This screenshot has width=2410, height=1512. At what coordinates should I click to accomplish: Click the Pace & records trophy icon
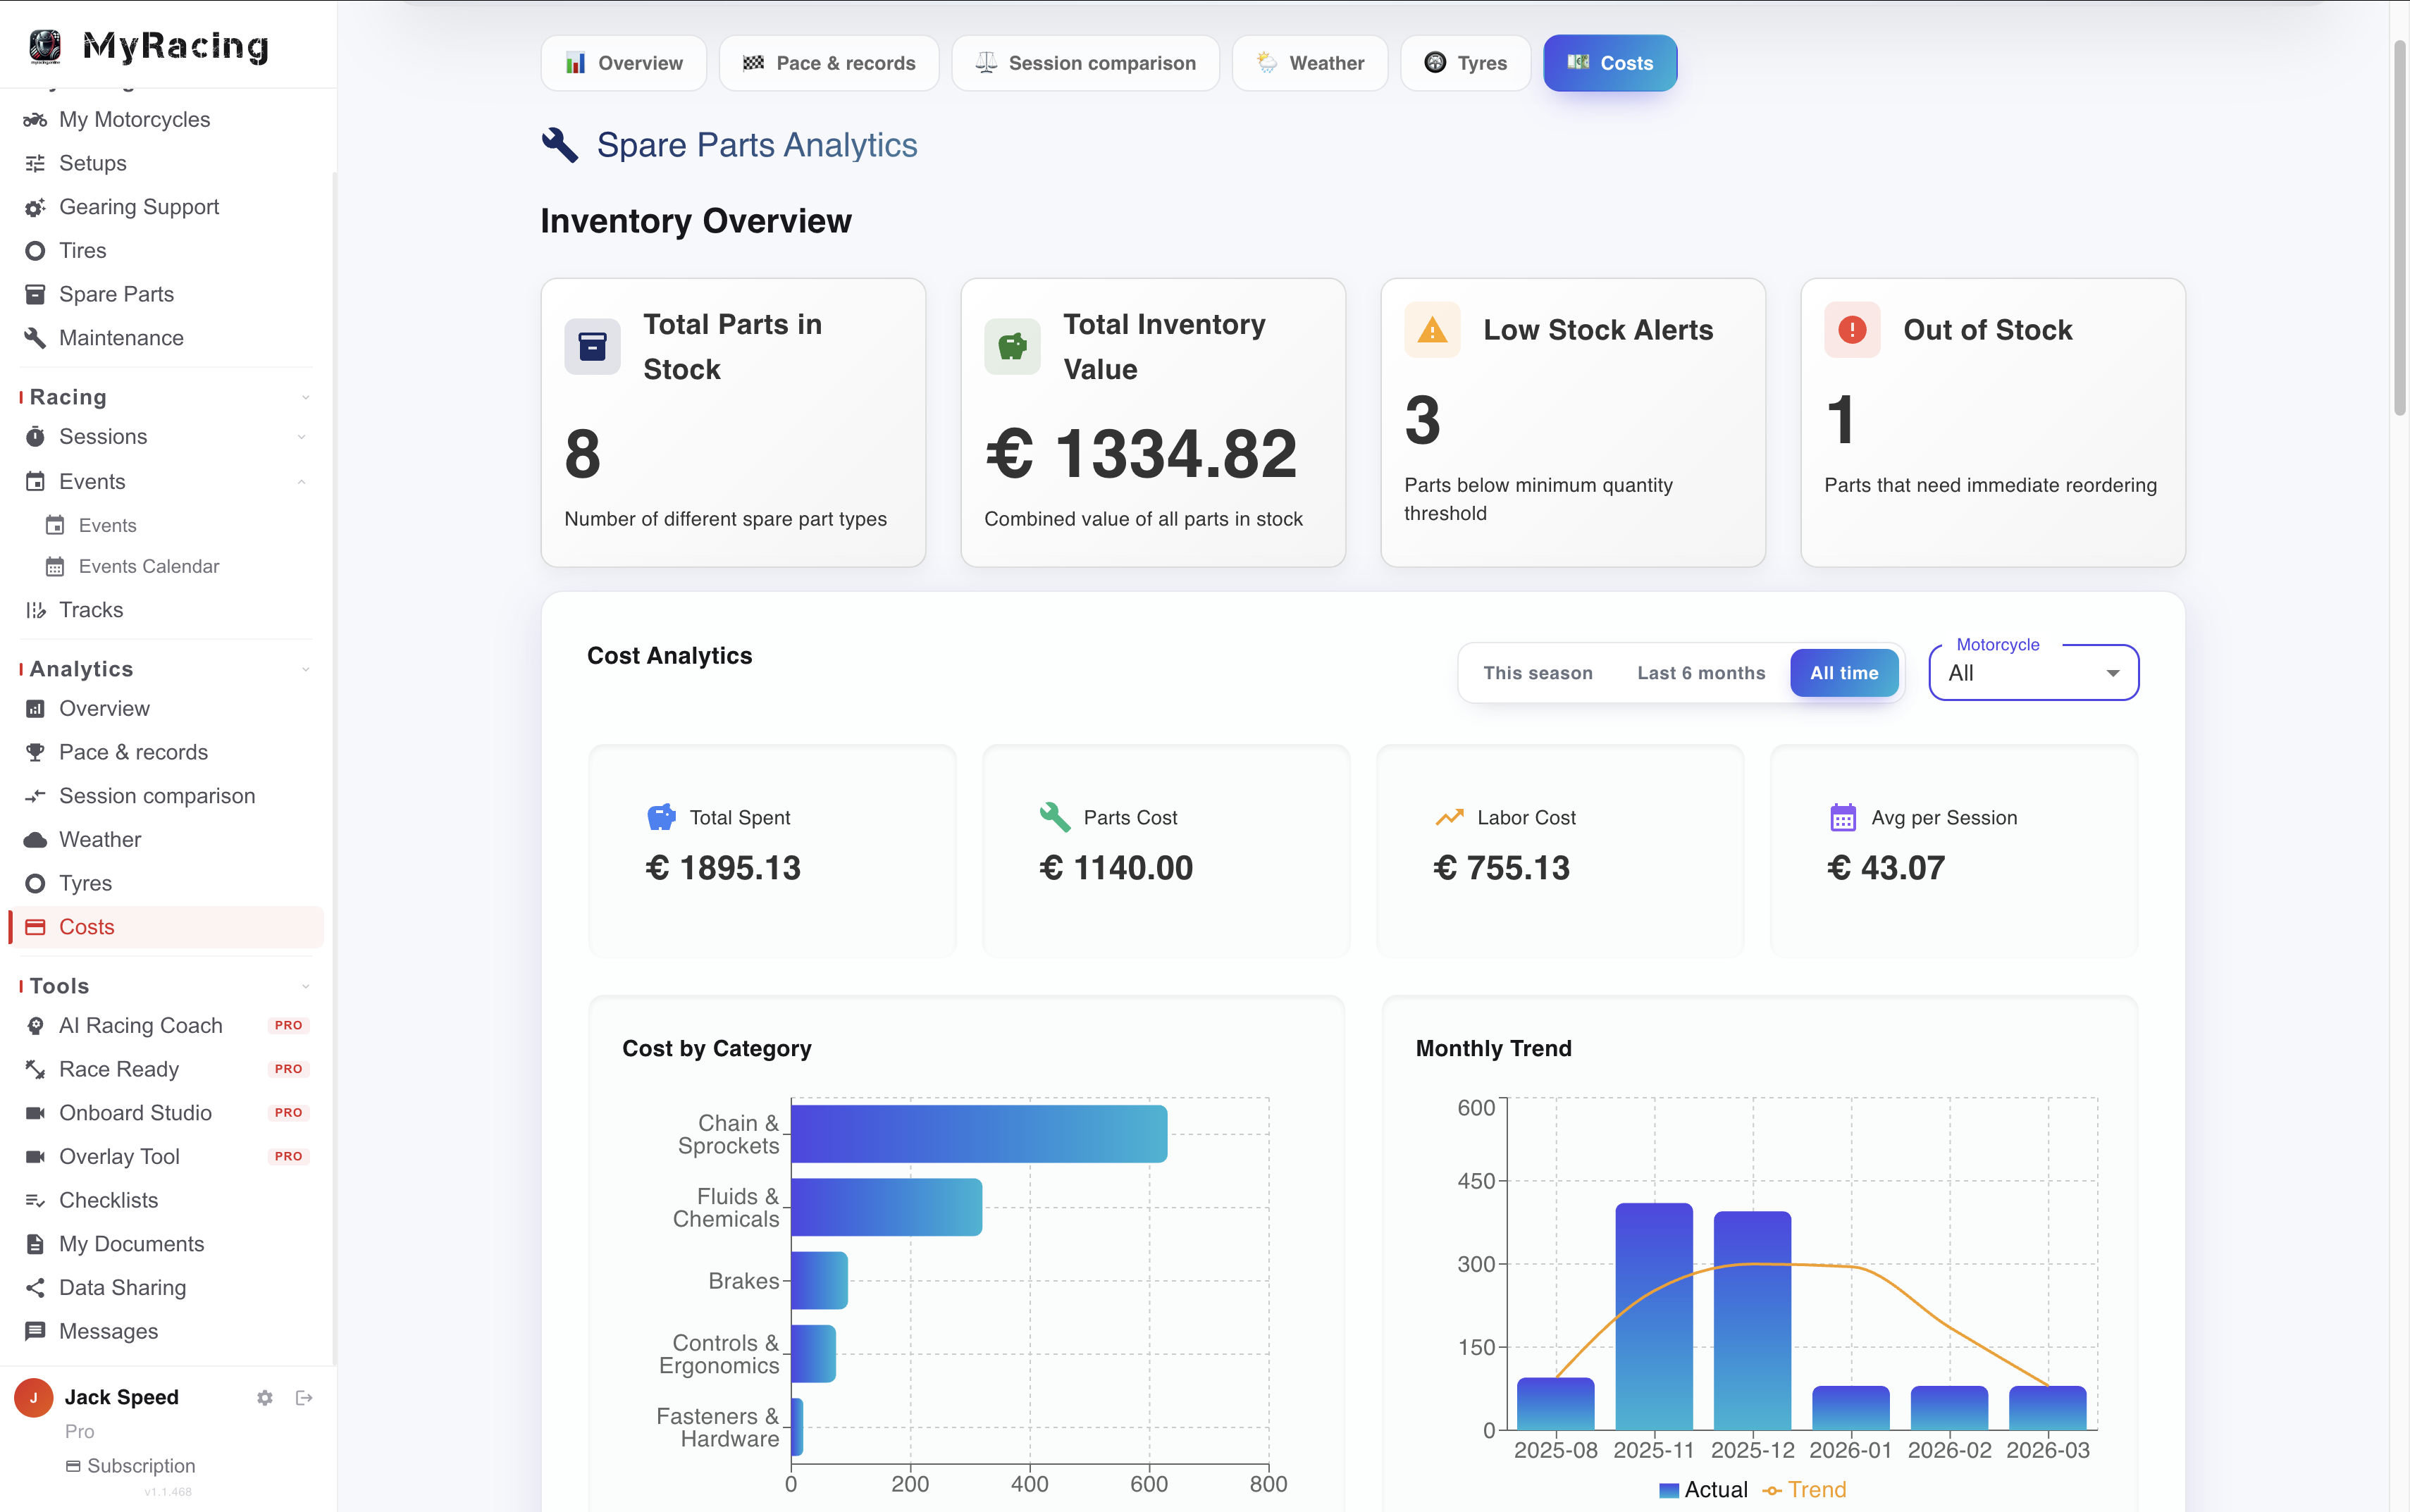35,752
